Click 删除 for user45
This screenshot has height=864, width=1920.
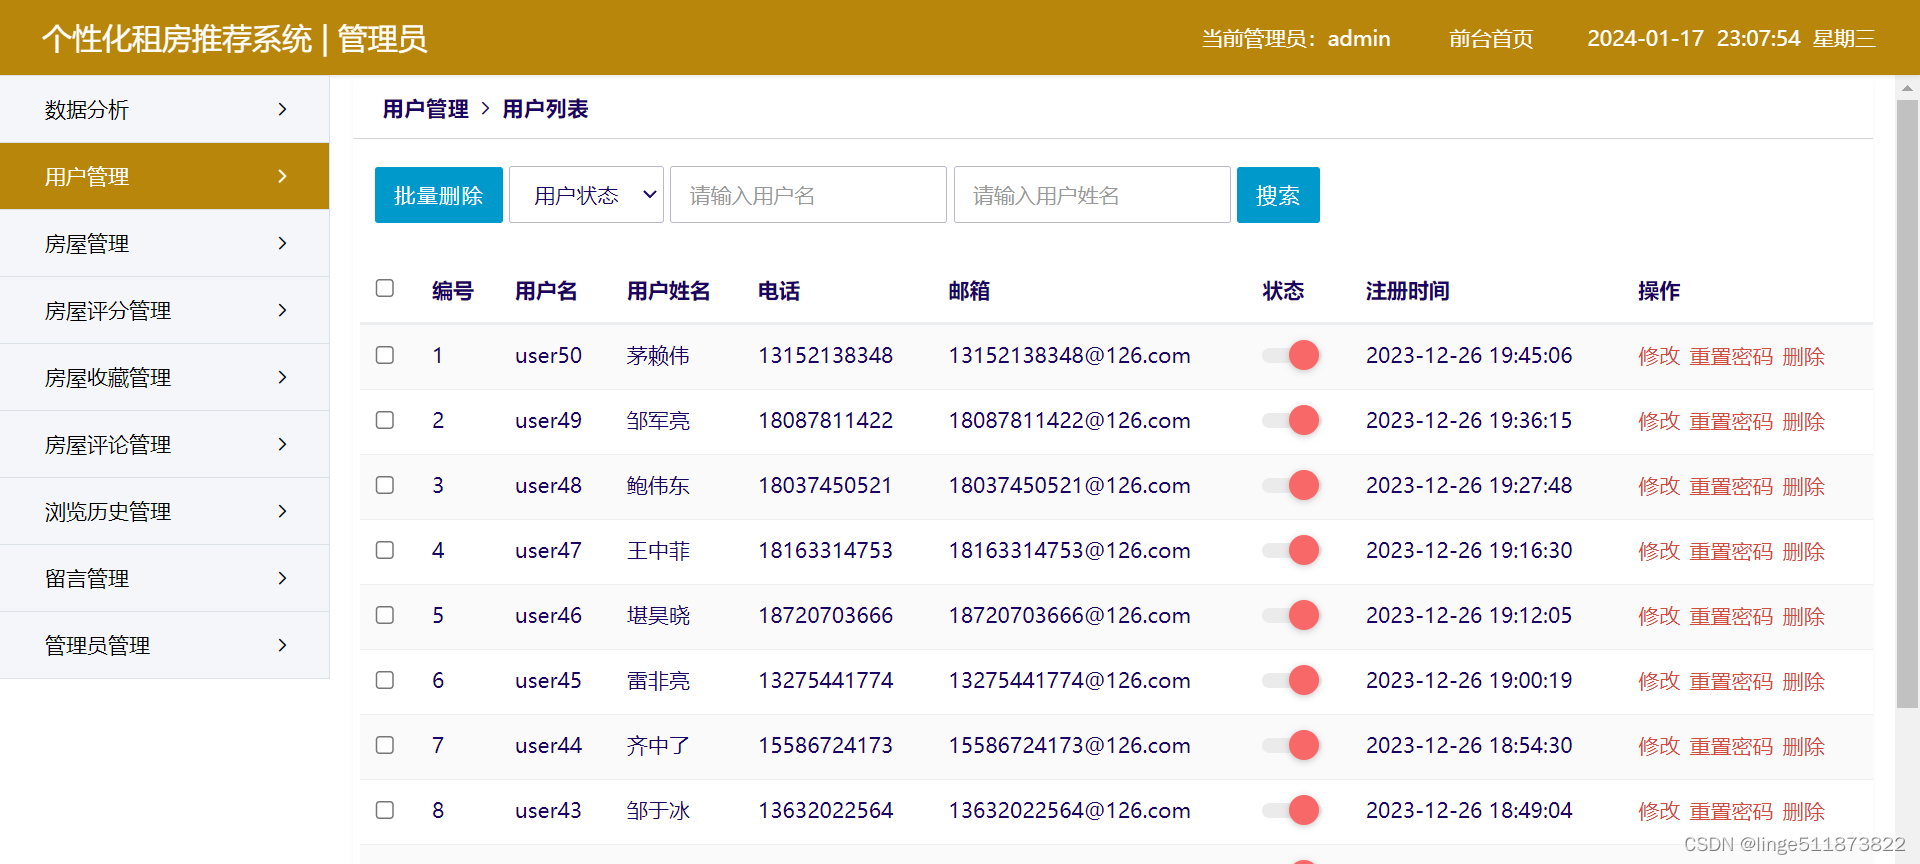tap(1804, 681)
